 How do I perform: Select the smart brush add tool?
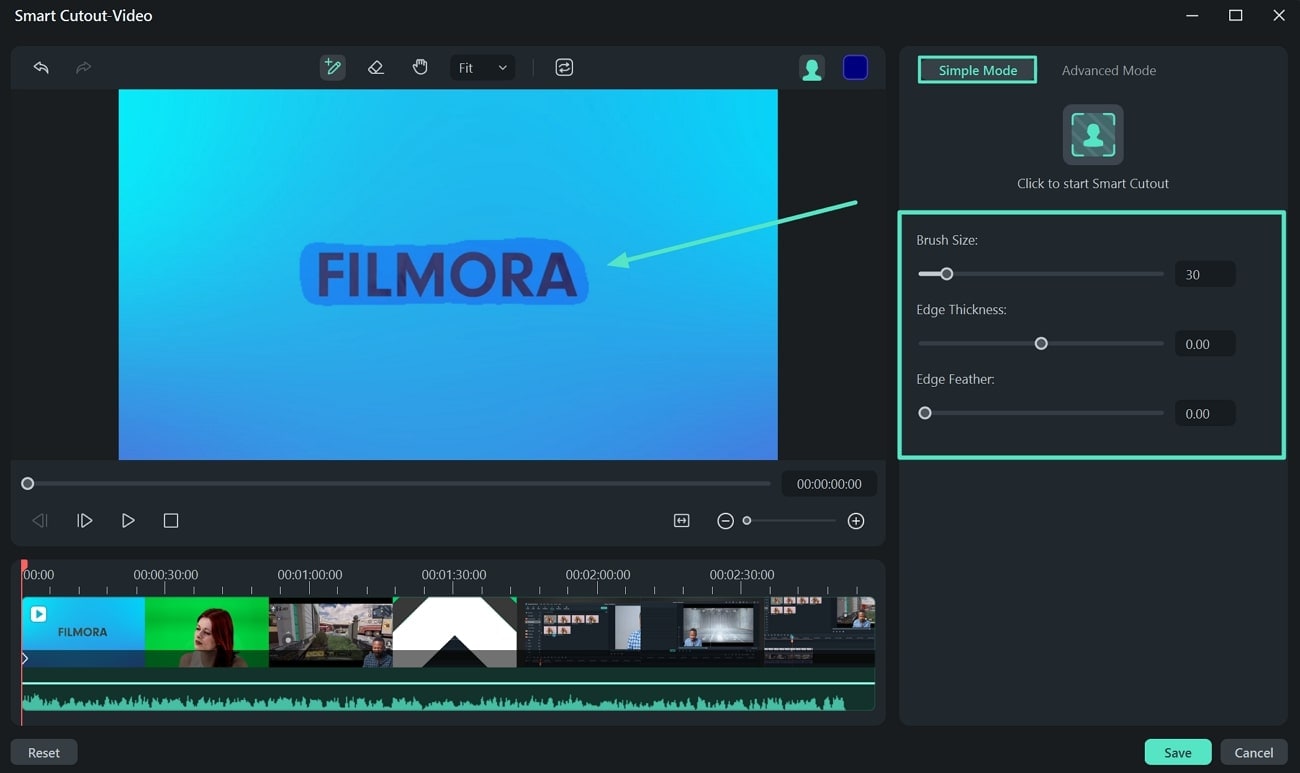pos(332,68)
